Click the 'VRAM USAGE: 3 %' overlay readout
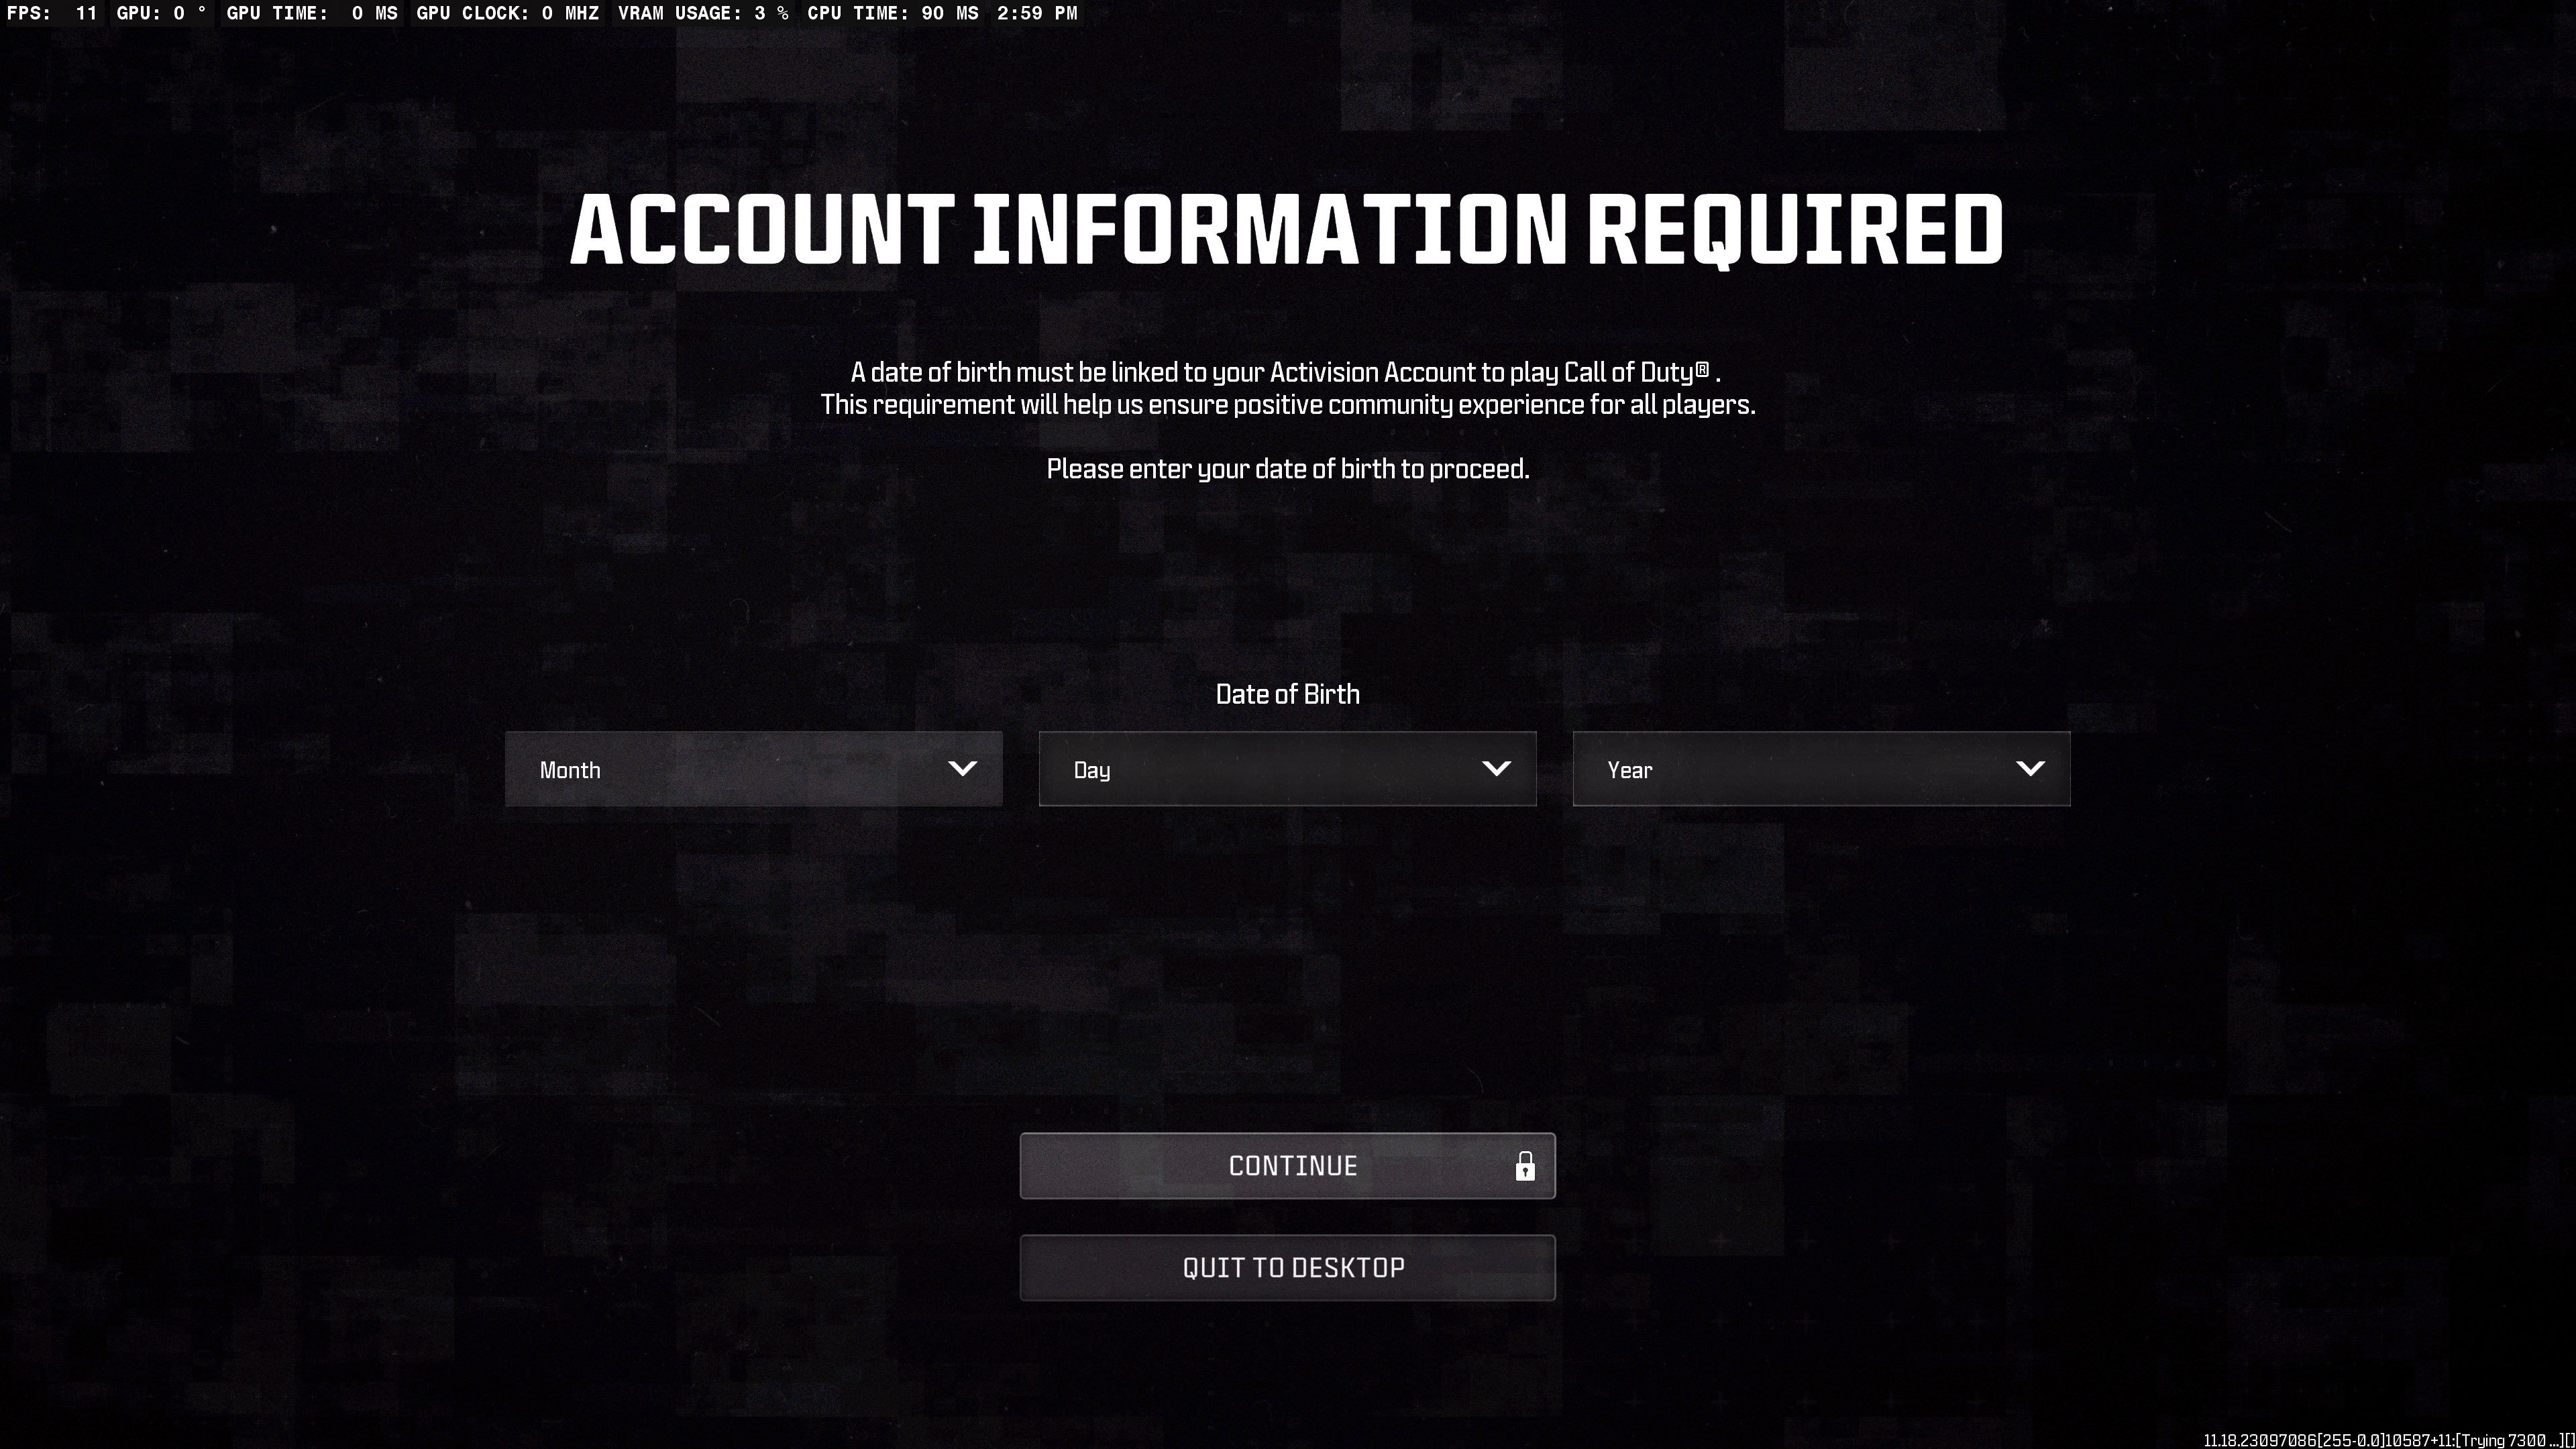Viewport: 2576px width, 1449px height. pos(703,13)
